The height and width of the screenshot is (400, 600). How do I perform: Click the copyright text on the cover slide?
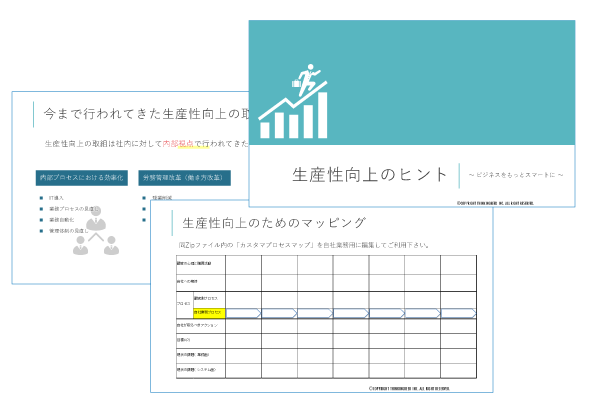[495, 203]
